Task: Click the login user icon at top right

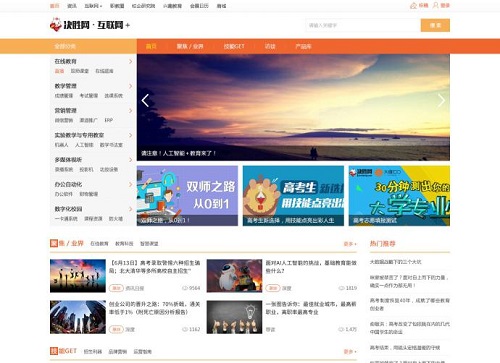Action: coord(435,5)
